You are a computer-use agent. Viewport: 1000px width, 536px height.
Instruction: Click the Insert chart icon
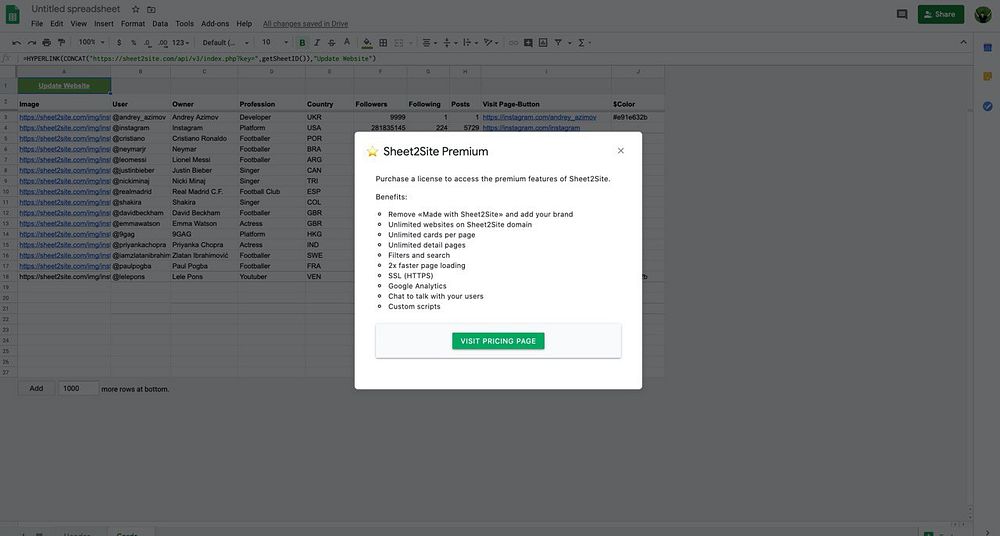tap(543, 43)
